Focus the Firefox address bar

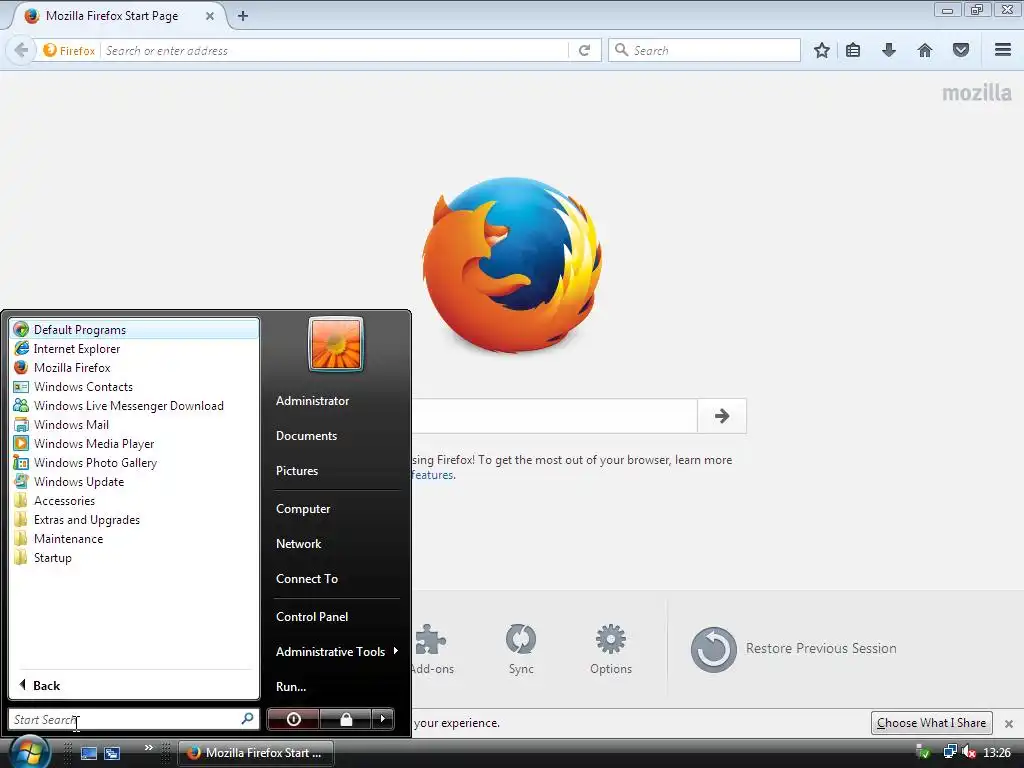[x=333, y=50]
